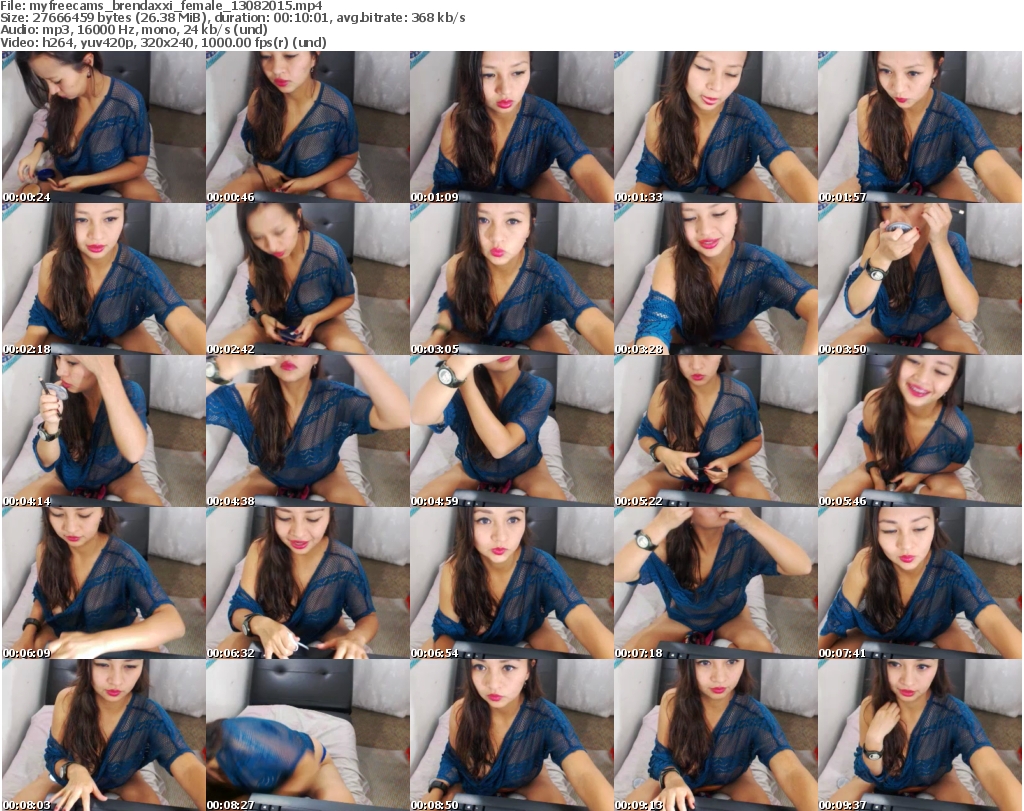Image resolution: width=1024 pixels, height=811 pixels.
Task: Open the thumbnail at 00:04:14
Action: (x=104, y=431)
